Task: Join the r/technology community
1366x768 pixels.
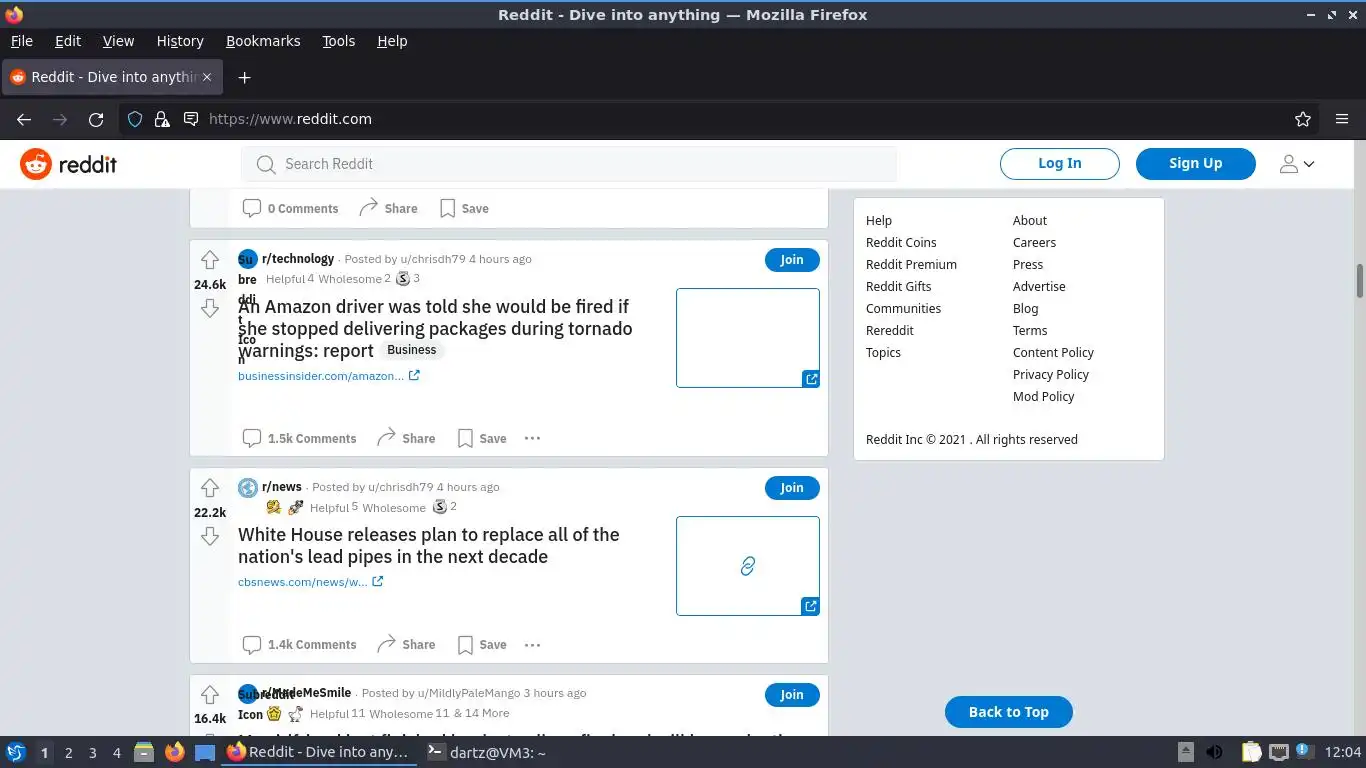Action: pos(792,260)
